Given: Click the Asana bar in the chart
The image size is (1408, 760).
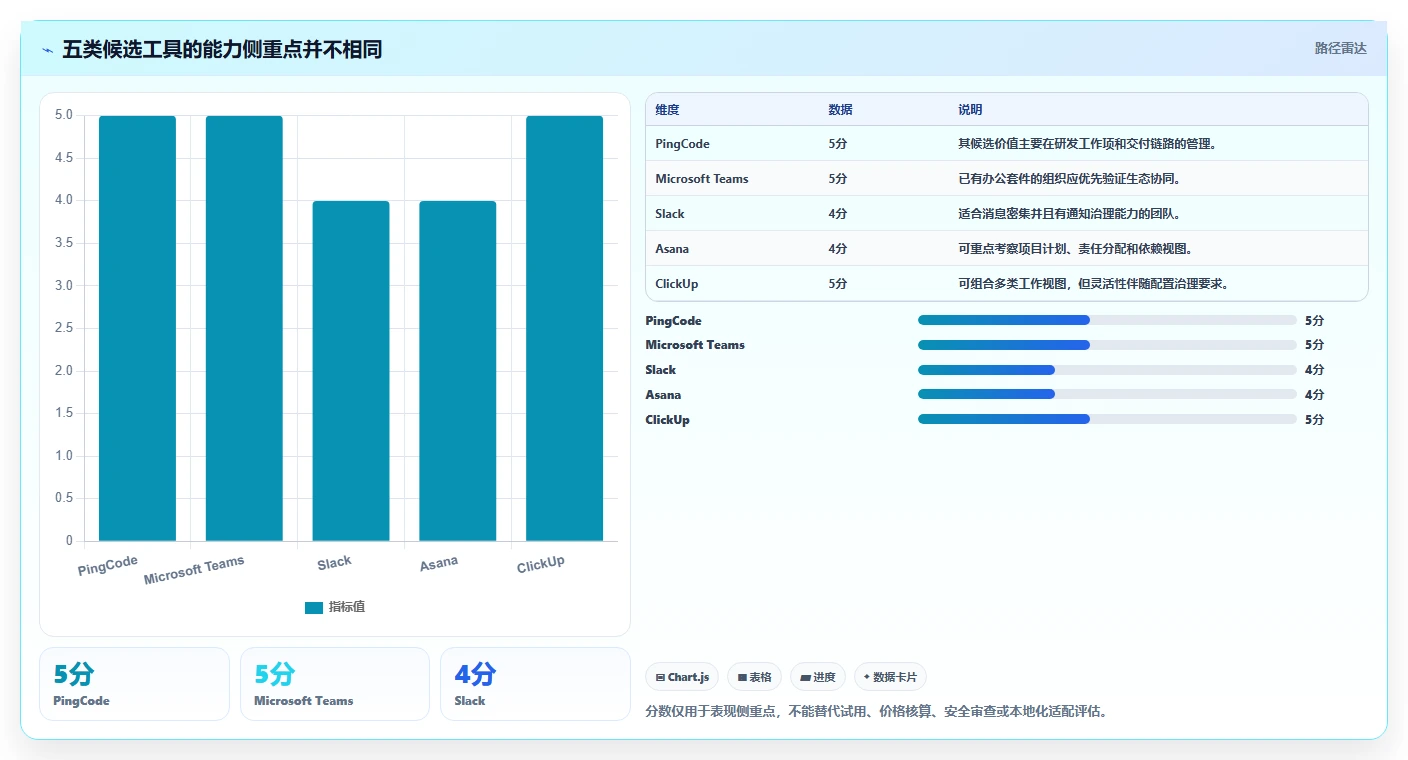Looking at the screenshot, I should [458, 371].
